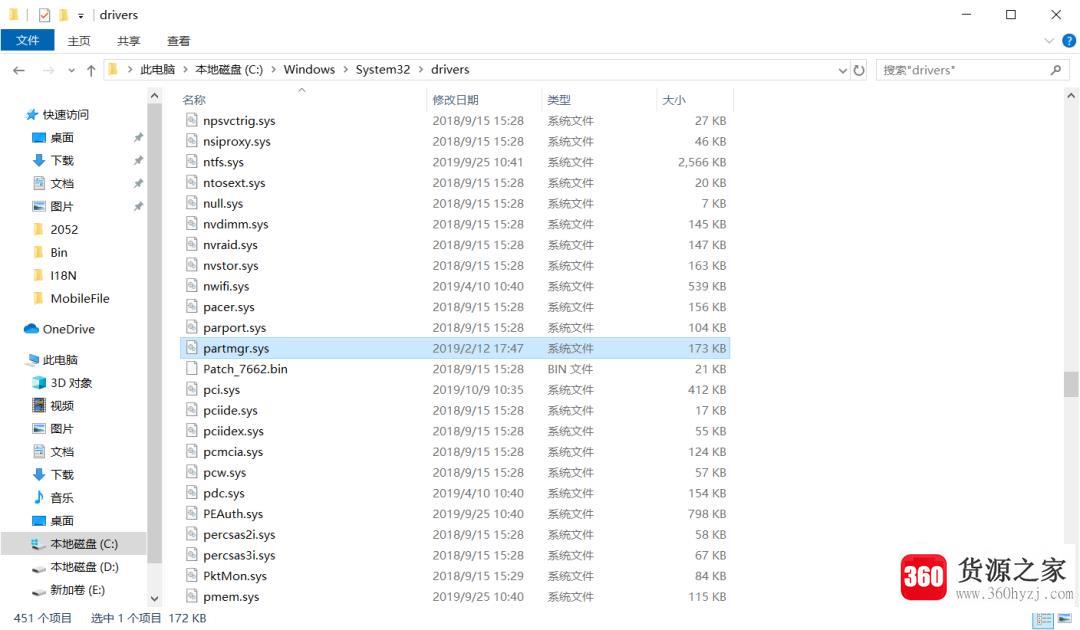Screen dimensions: 1080x630
Task: Select the ntfs.sys file icon
Action: pyautogui.click(x=191, y=161)
